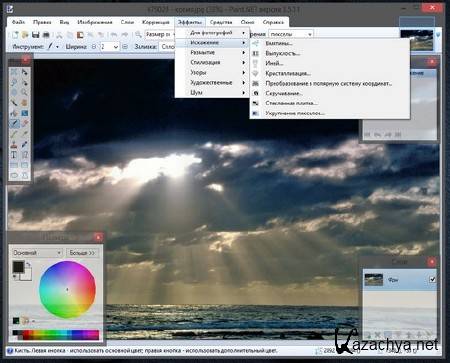Swap primary and secondary colors arrow
The image size is (450, 363).
coord(29,264)
